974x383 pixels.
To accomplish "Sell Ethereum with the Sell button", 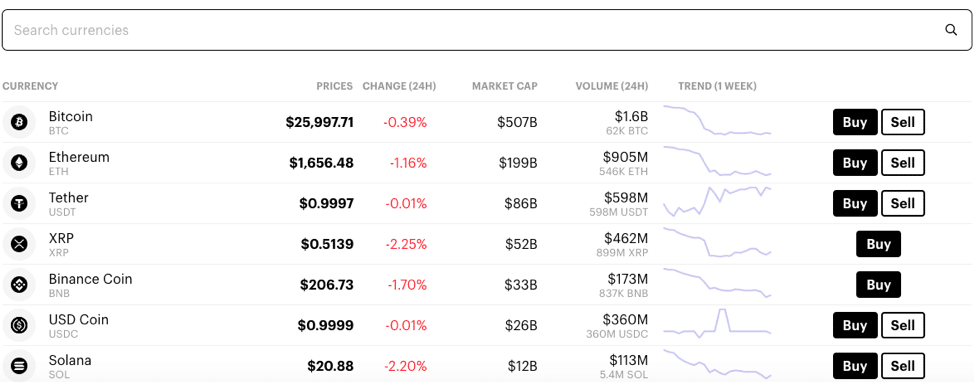I will click(x=903, y=163).
